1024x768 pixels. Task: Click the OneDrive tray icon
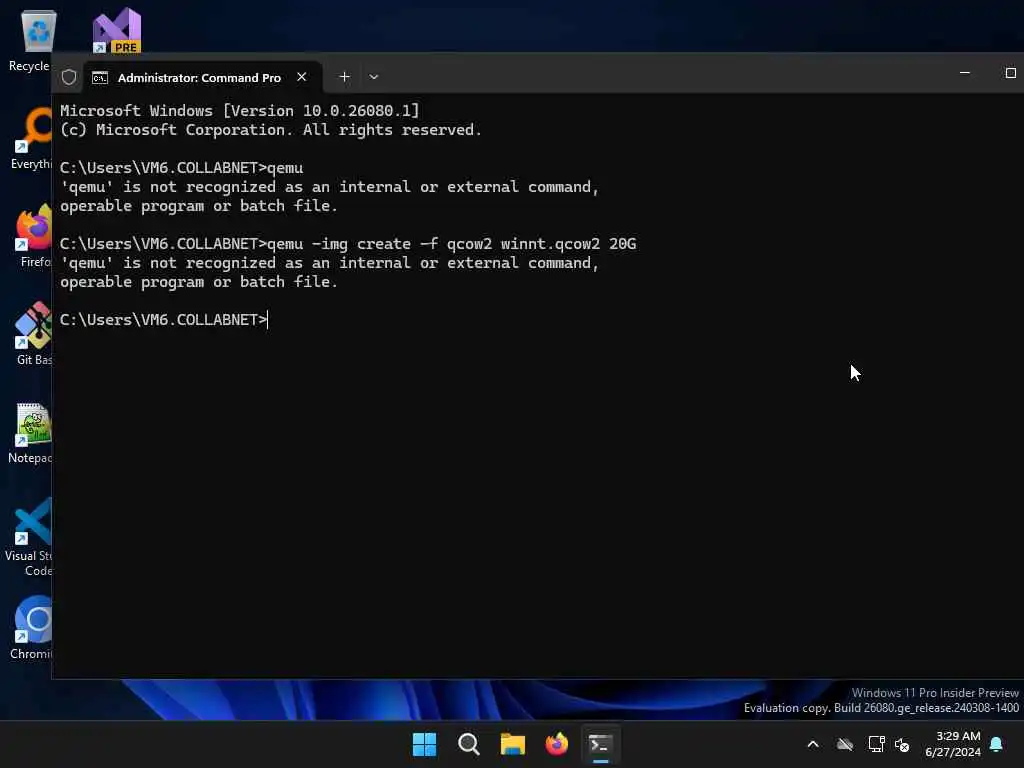(x=845, y=744)
